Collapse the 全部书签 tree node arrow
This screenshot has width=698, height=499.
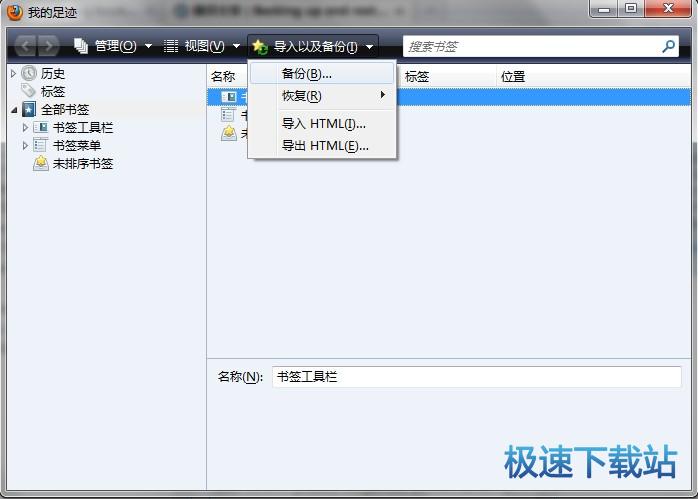point(14,110)
